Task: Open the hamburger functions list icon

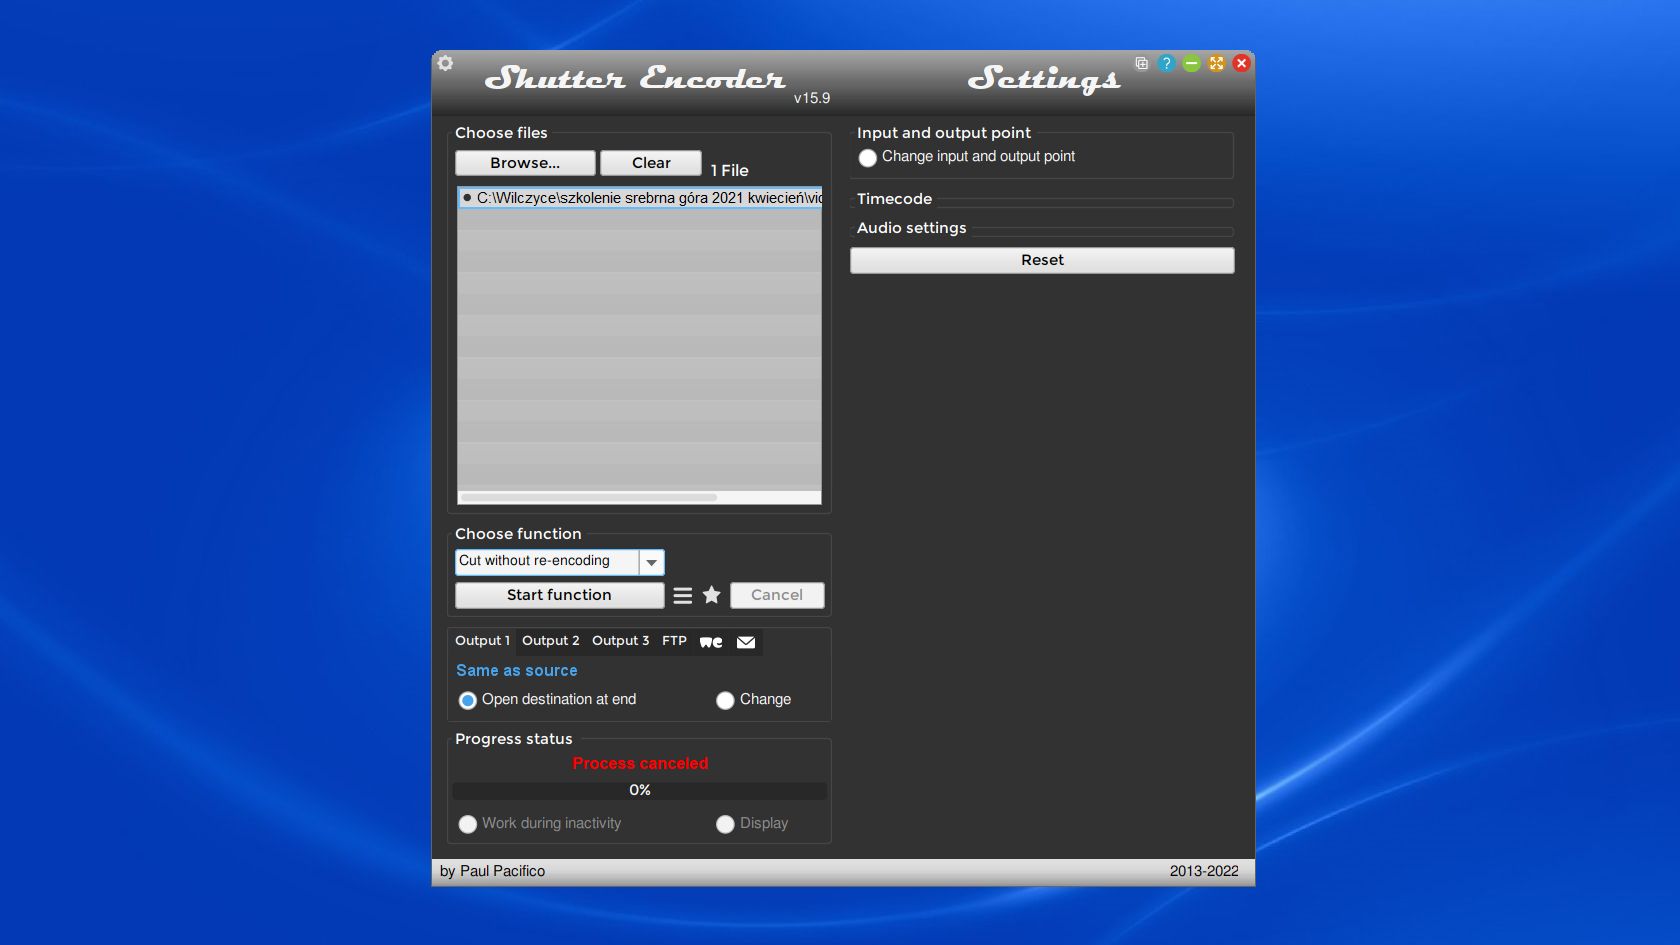Action: point(683,596)
